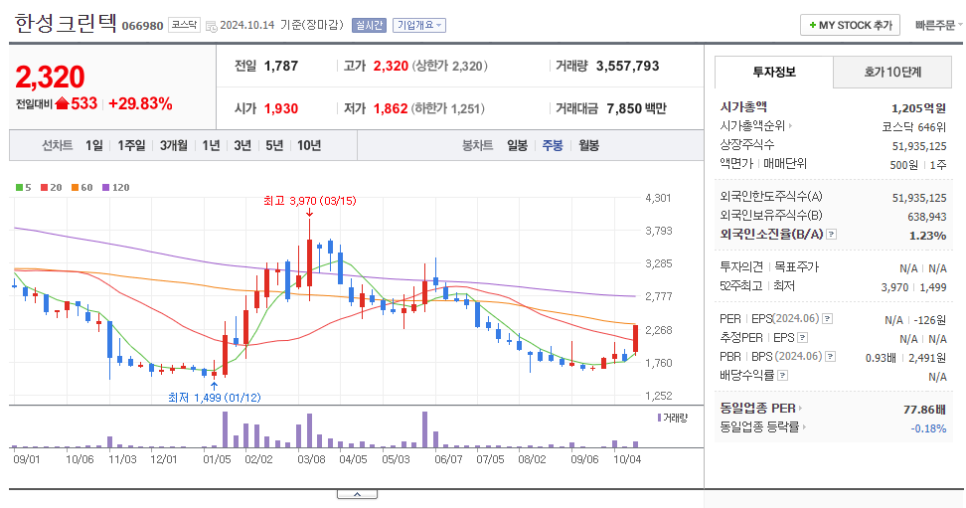Click the 외국인소진율 value 1.23%
Screen dimensions: 966x508
[928, 235]
